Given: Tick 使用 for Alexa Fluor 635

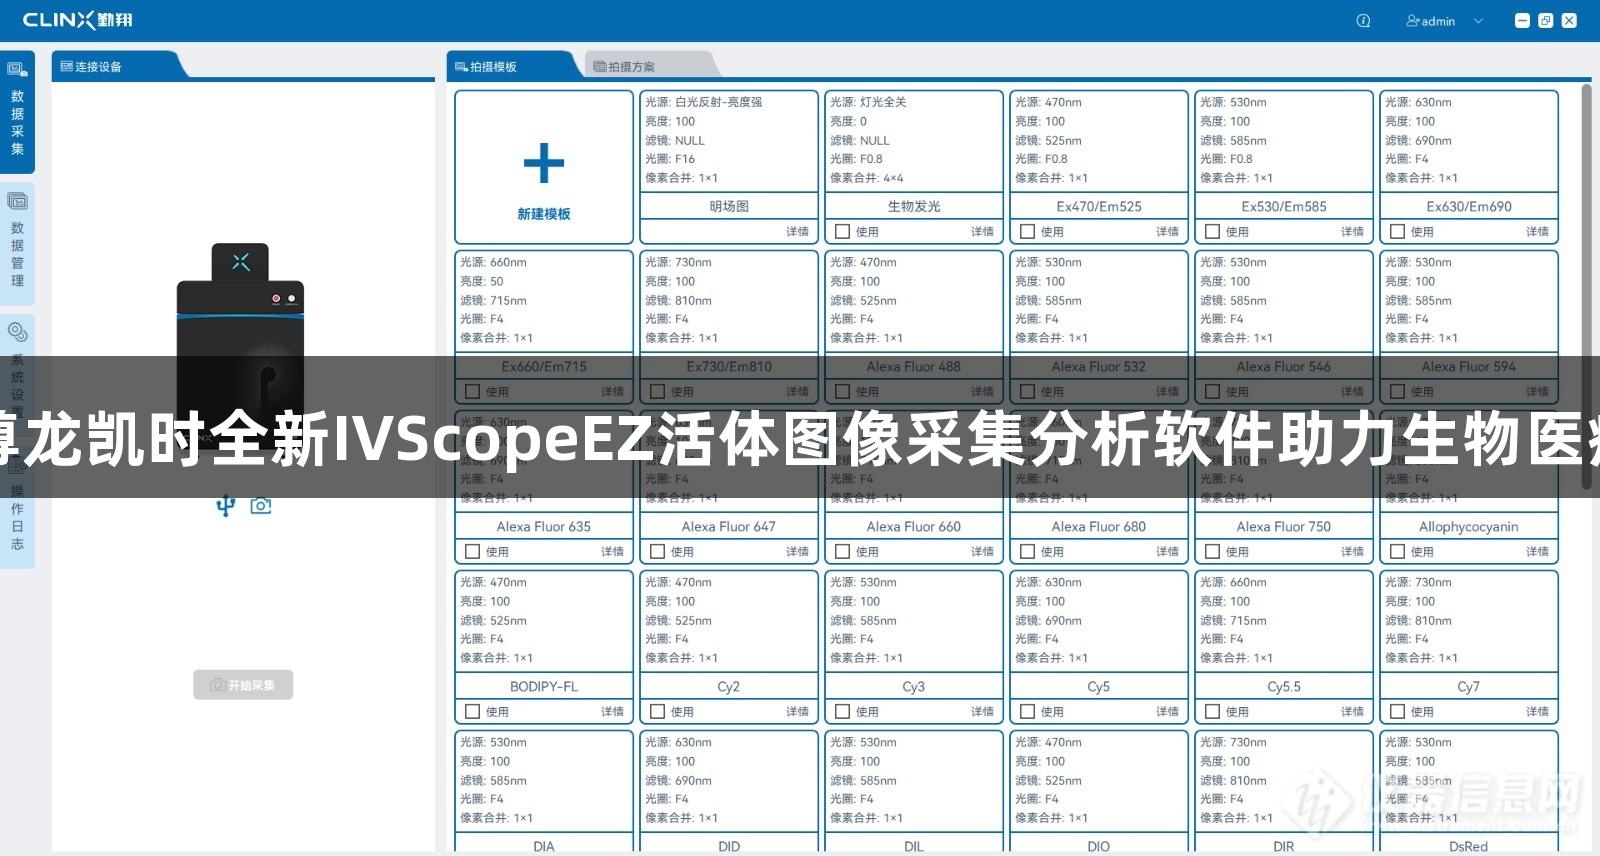Looking at the screenshot, I should click(473, 552).
